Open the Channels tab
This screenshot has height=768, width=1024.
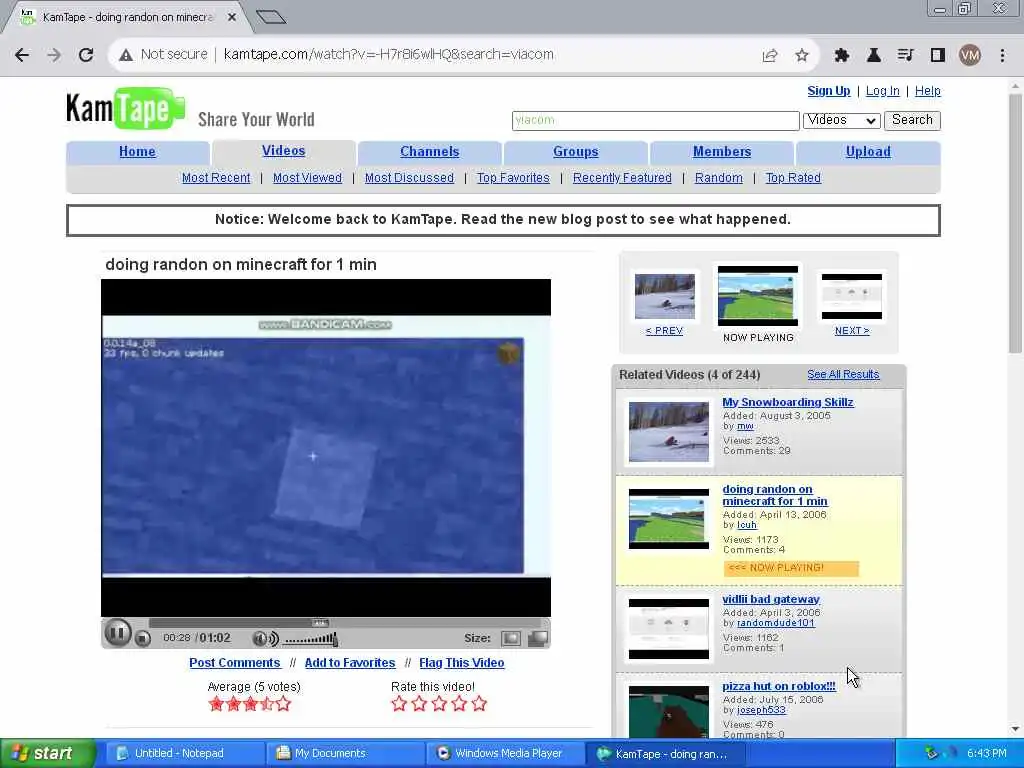429,152
